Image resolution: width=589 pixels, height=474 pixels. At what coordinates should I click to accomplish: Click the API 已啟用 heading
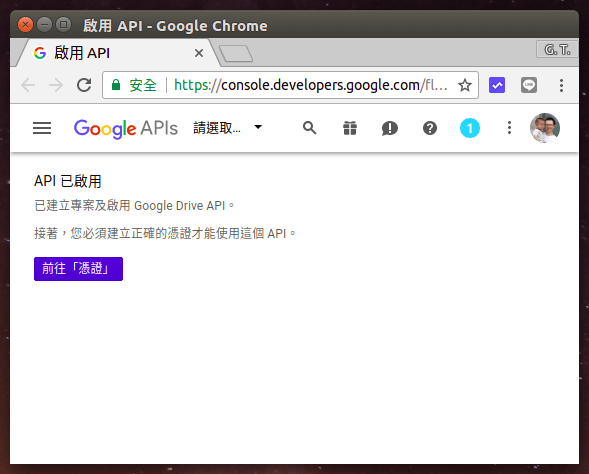click(x=68, y=181)
